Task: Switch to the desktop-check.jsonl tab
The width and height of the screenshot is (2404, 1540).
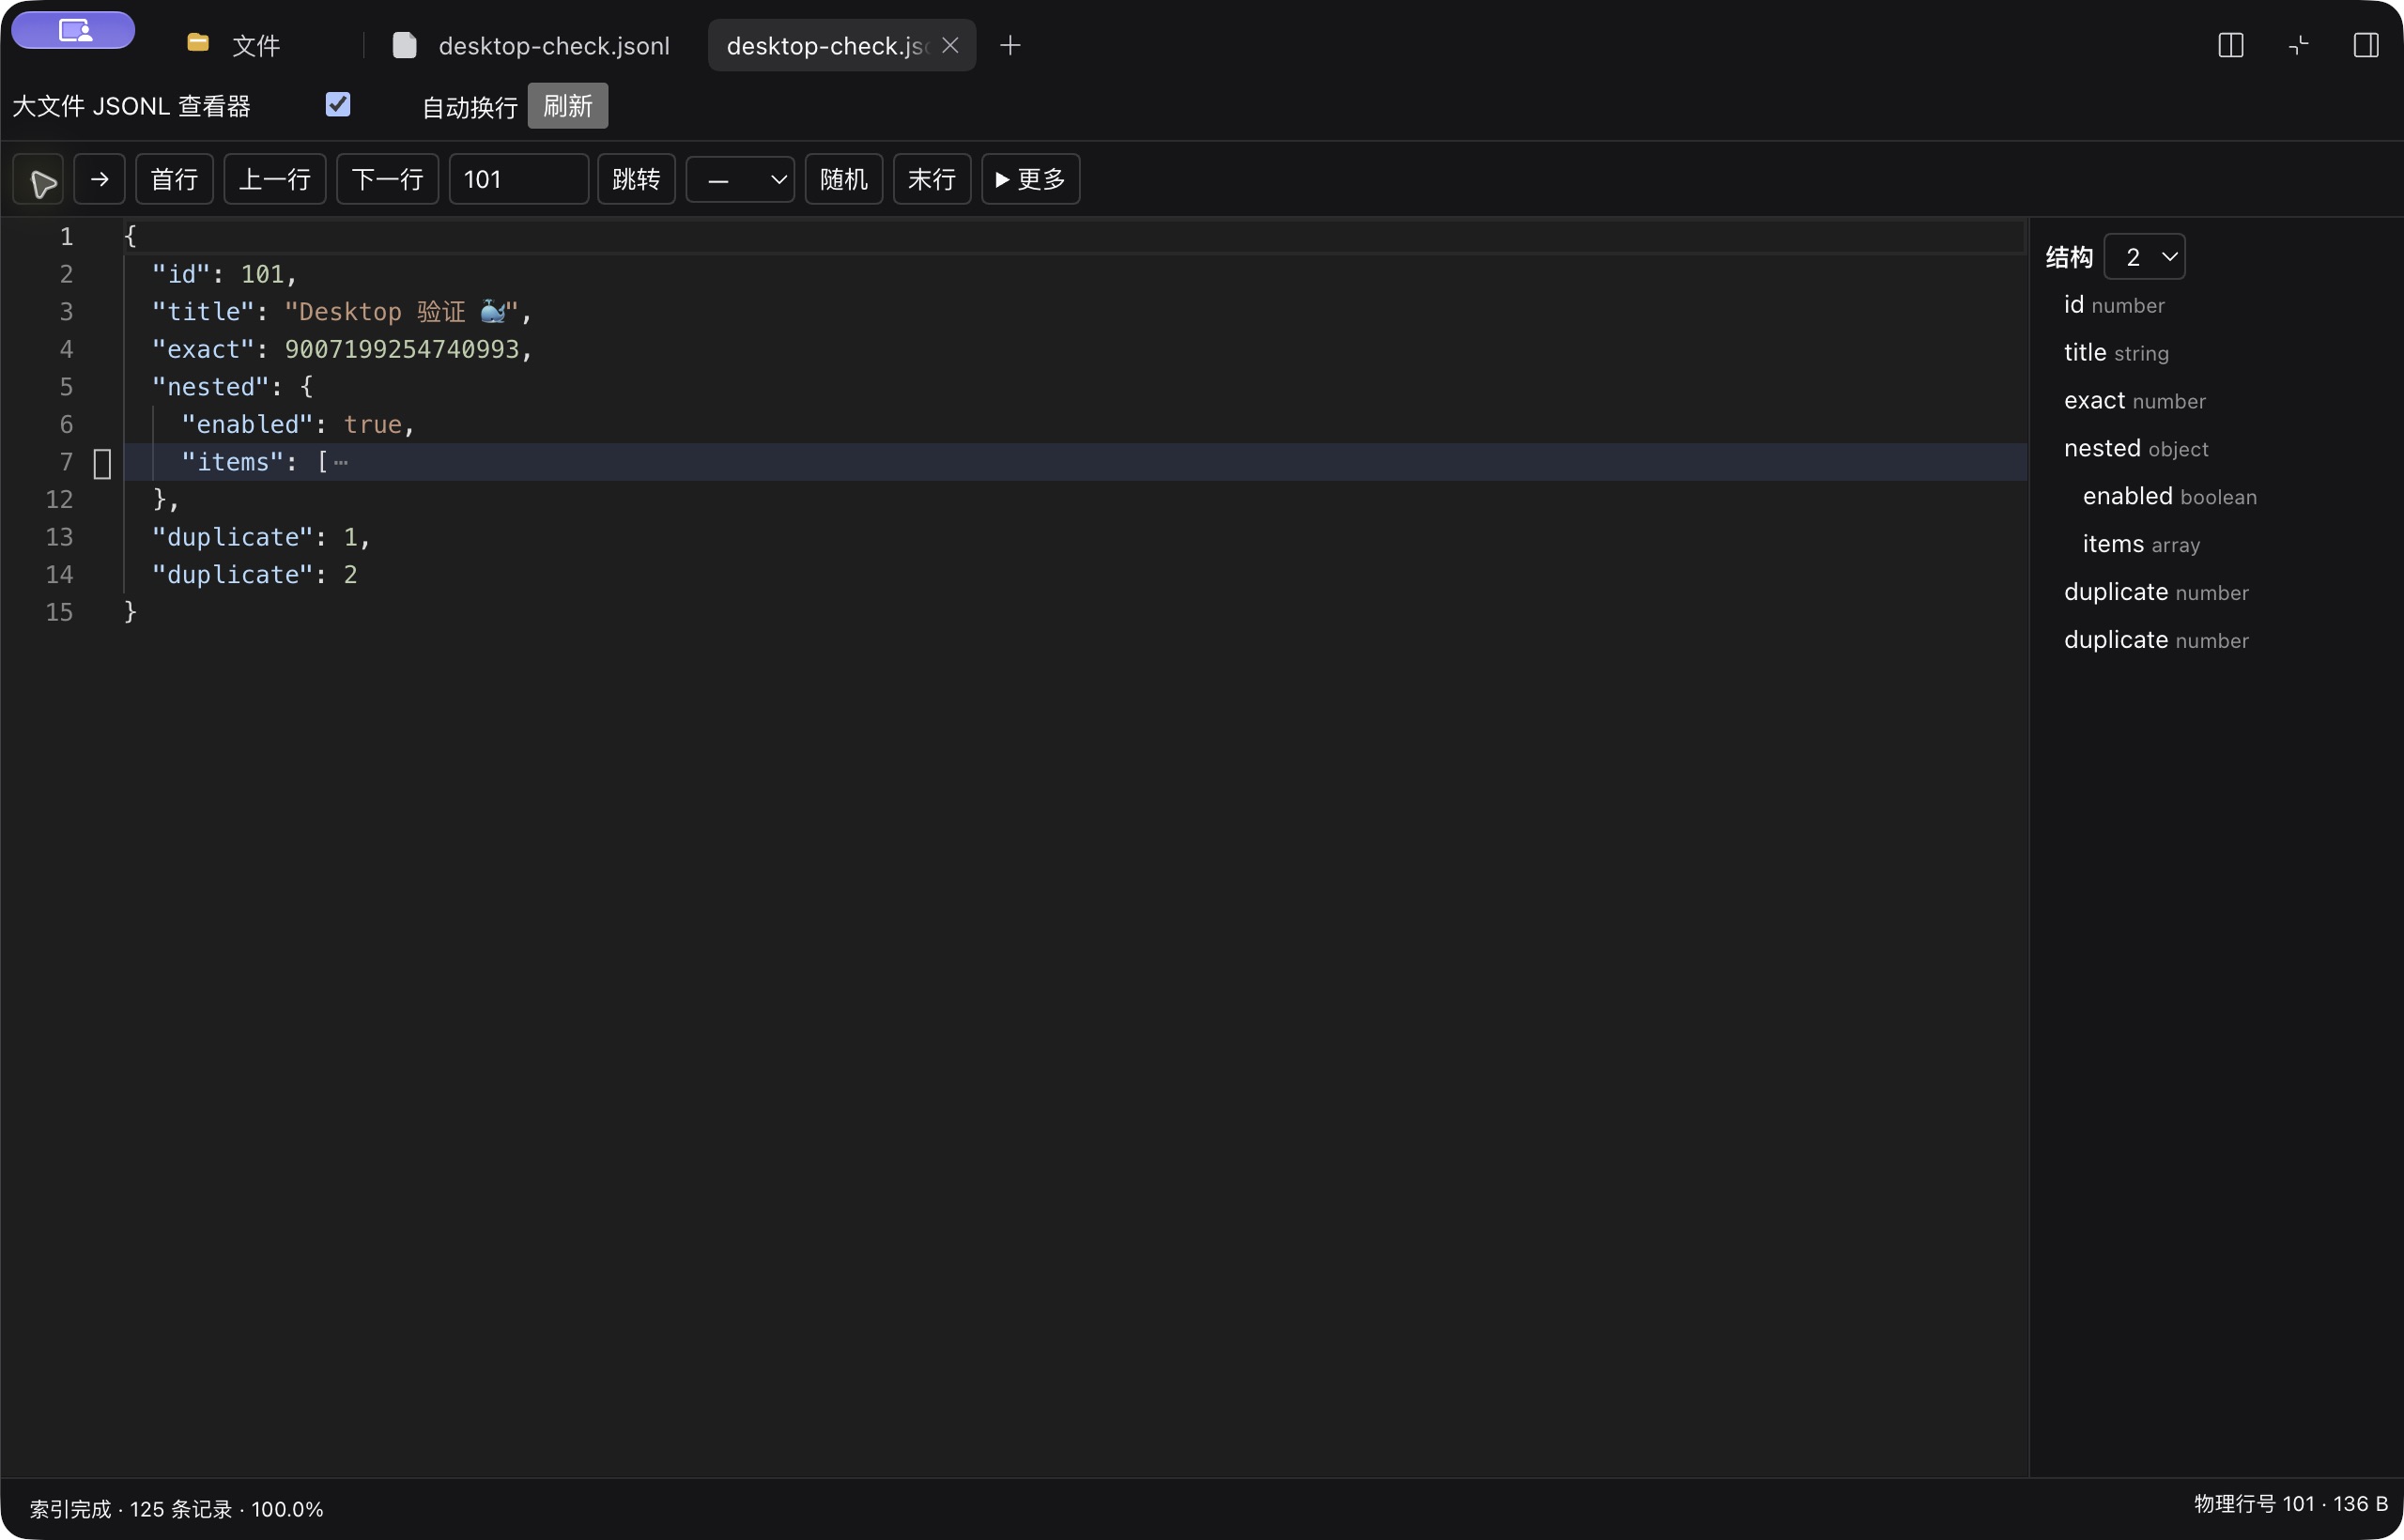Action: (x=531, y=45)
